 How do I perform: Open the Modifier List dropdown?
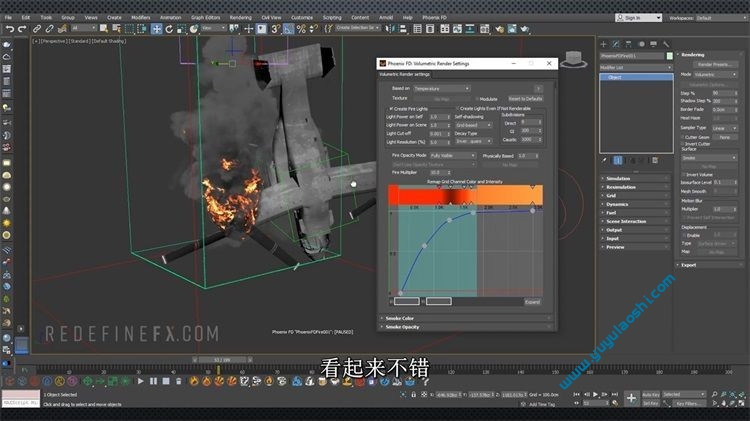coord(636,67)
